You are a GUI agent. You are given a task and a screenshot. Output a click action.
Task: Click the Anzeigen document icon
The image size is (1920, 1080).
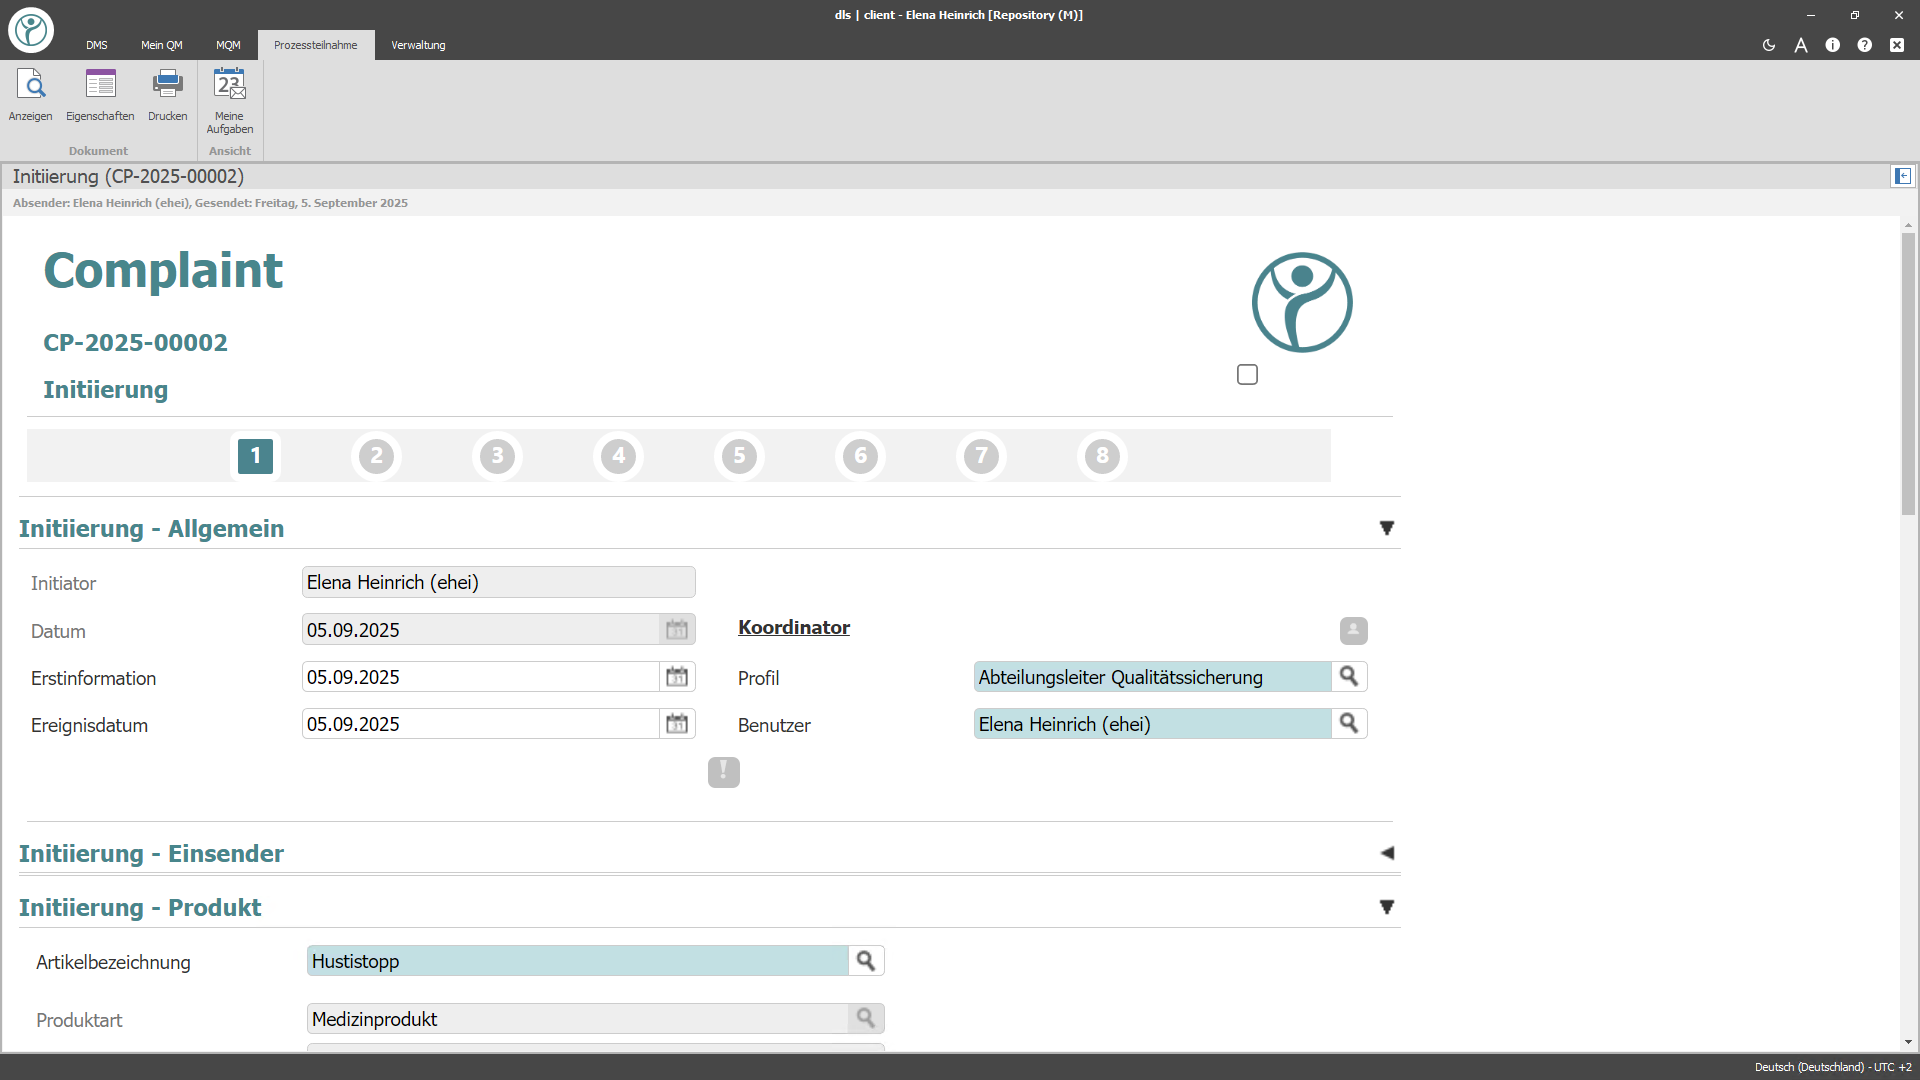point(30,86)
